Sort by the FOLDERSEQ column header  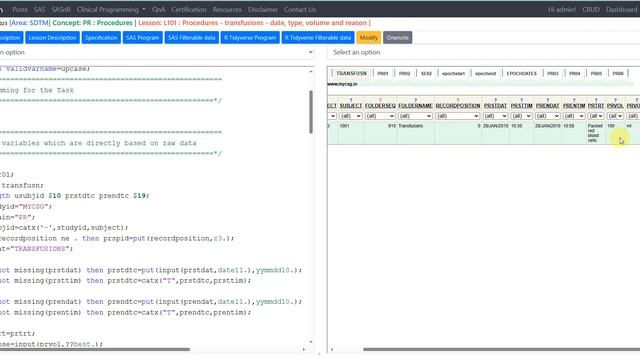coord(380,106)
